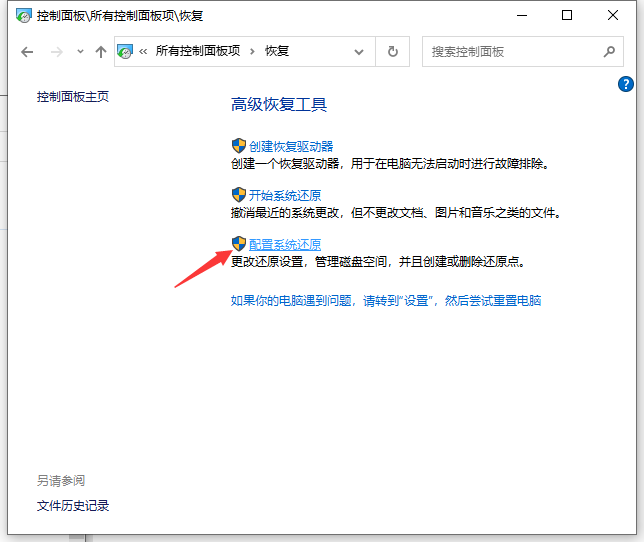This screenshot has height=542, width=644.
Task: Expand the chevron after 所有控制面板项
Action: click(x=252, y=52)
